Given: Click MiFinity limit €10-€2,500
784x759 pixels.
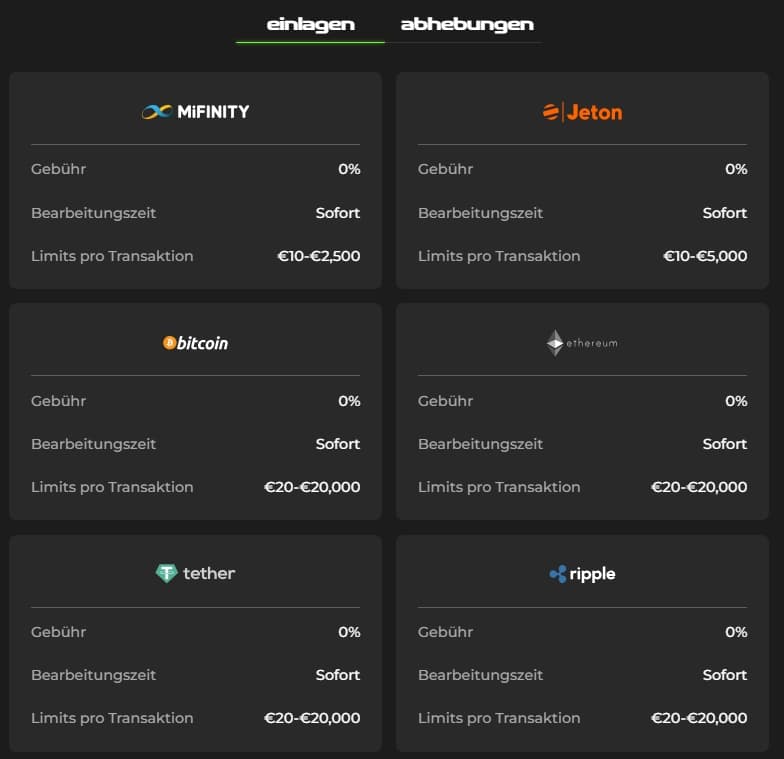Looking at the screenshot, I should (318, 256).
